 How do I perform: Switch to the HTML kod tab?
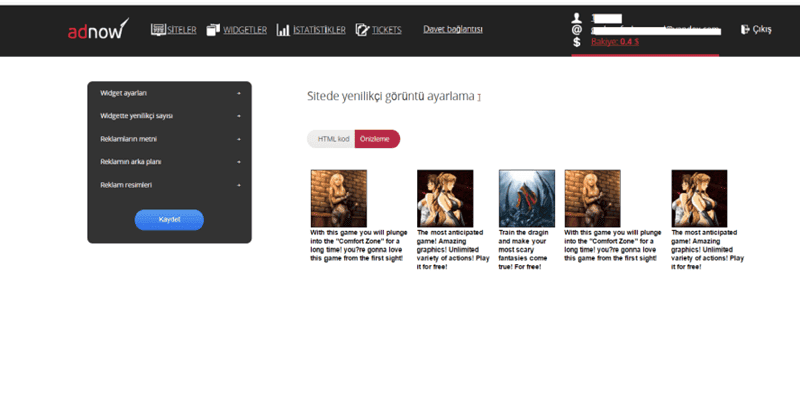[332, 139]
